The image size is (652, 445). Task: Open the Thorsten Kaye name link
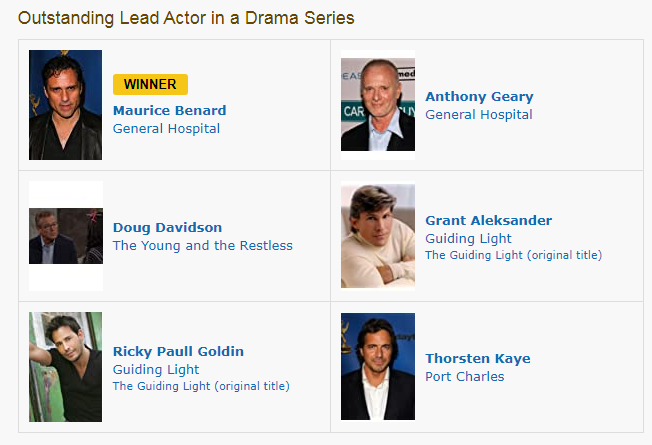[x=478, y=358]
